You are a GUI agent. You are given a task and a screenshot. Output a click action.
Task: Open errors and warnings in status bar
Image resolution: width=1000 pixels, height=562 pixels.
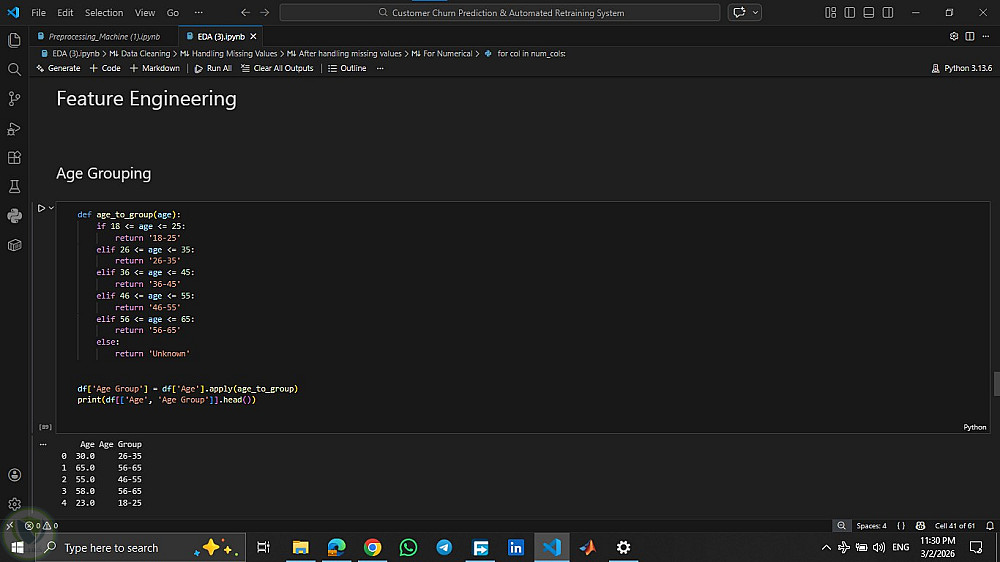41,526
